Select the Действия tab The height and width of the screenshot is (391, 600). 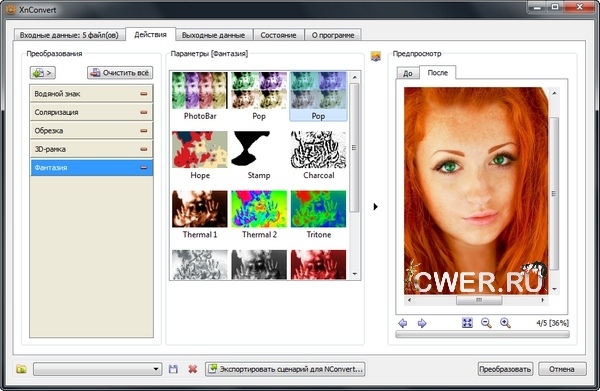pyautogui.click(x=150, y=34)
